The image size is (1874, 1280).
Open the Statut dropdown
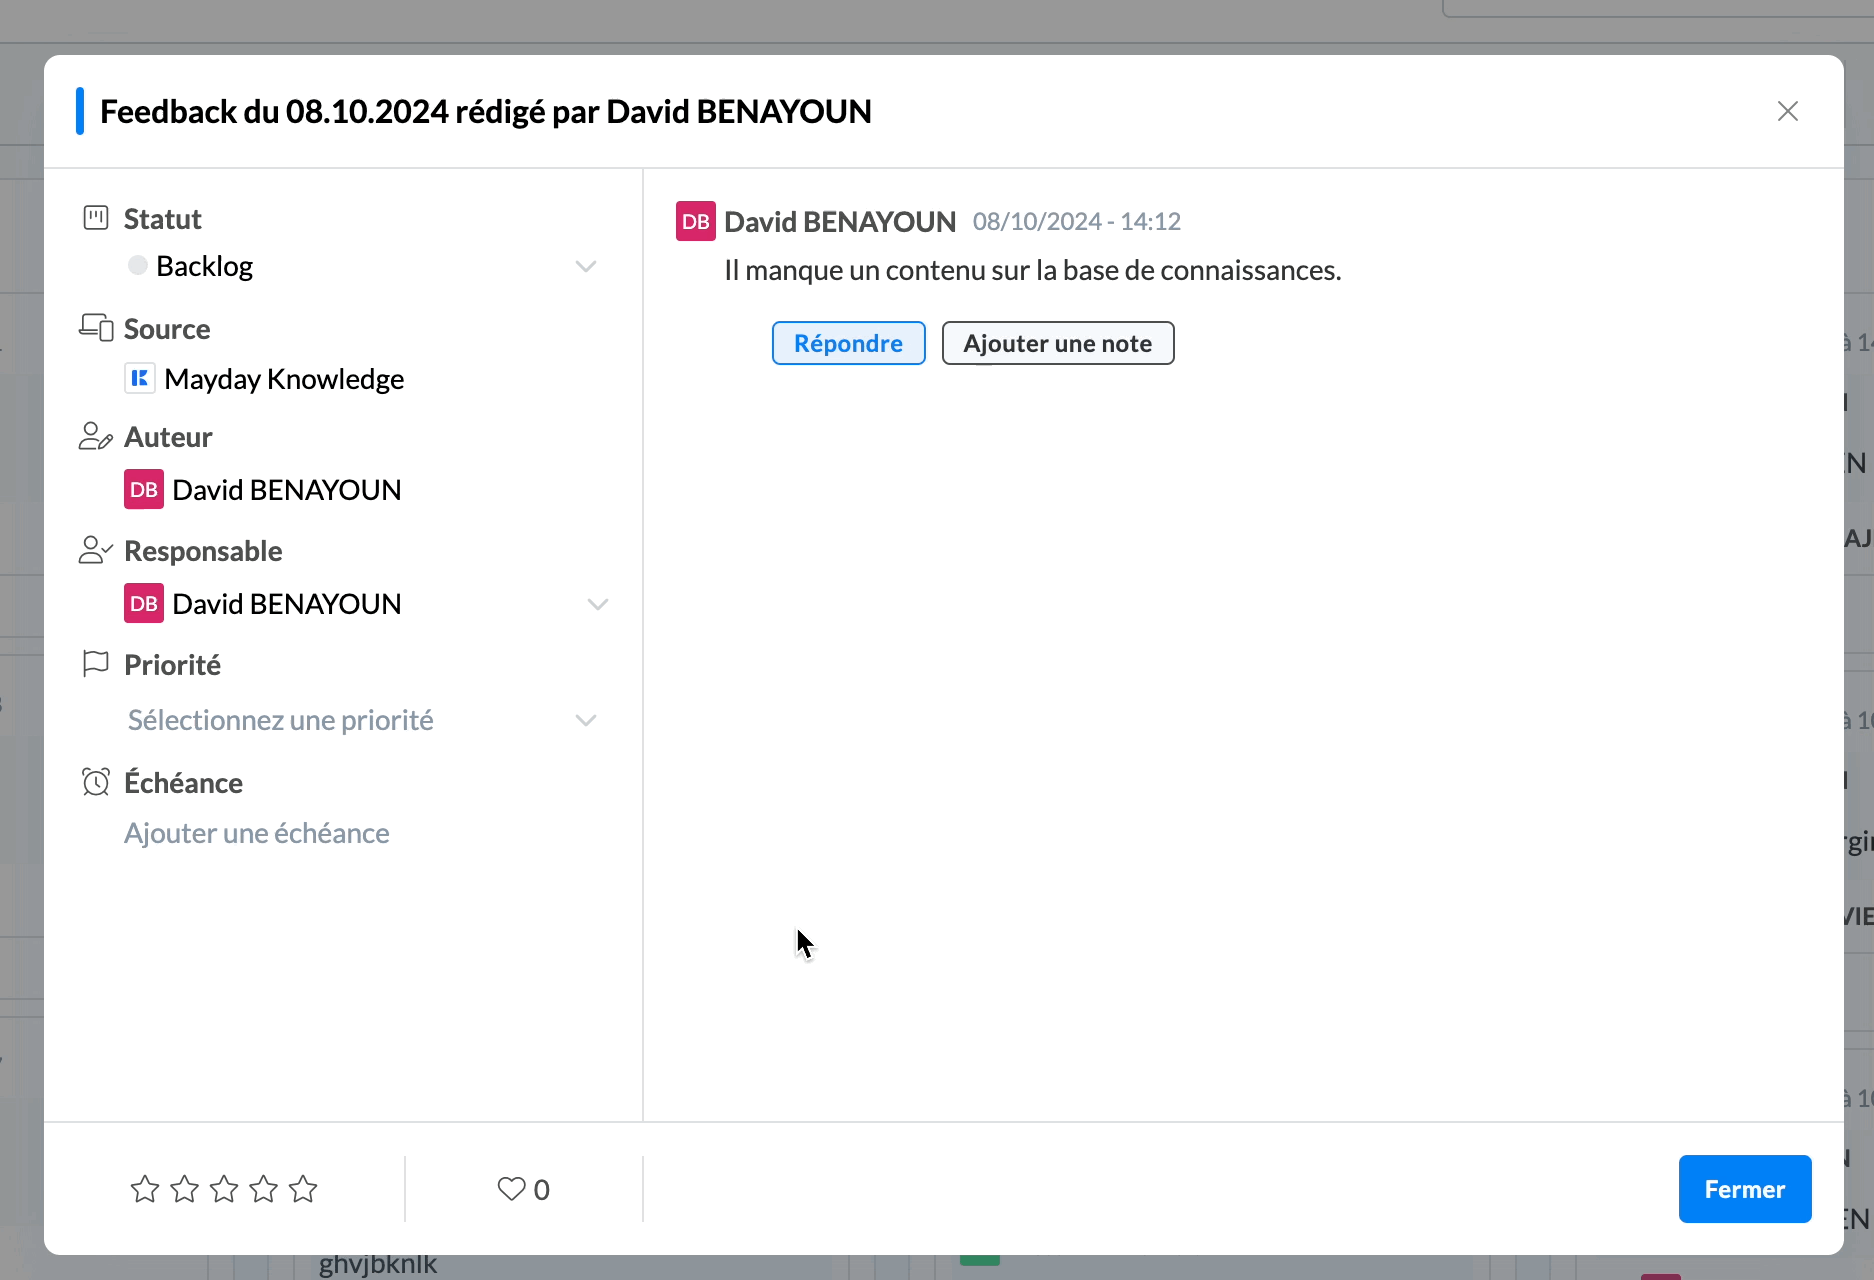coord(586,266)
